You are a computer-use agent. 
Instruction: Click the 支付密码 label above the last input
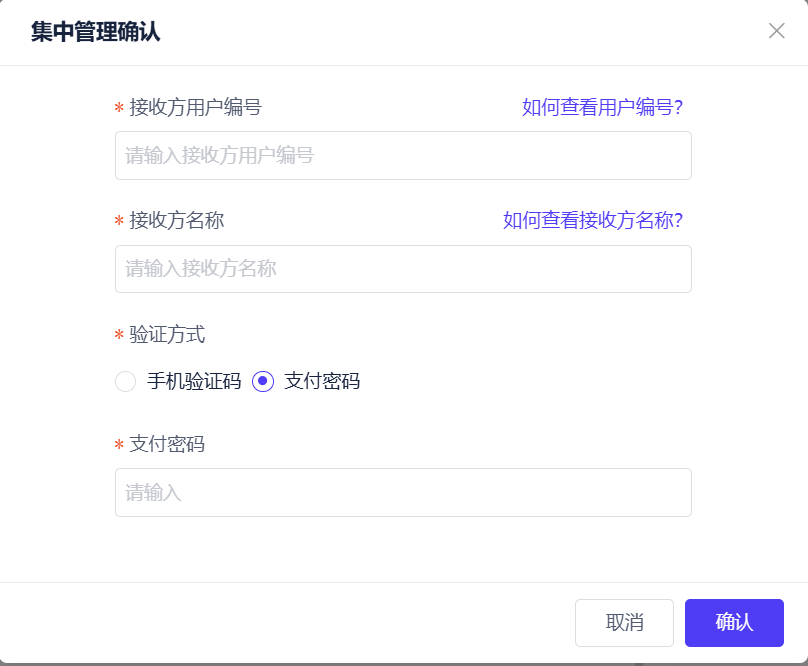click(167, 444)
